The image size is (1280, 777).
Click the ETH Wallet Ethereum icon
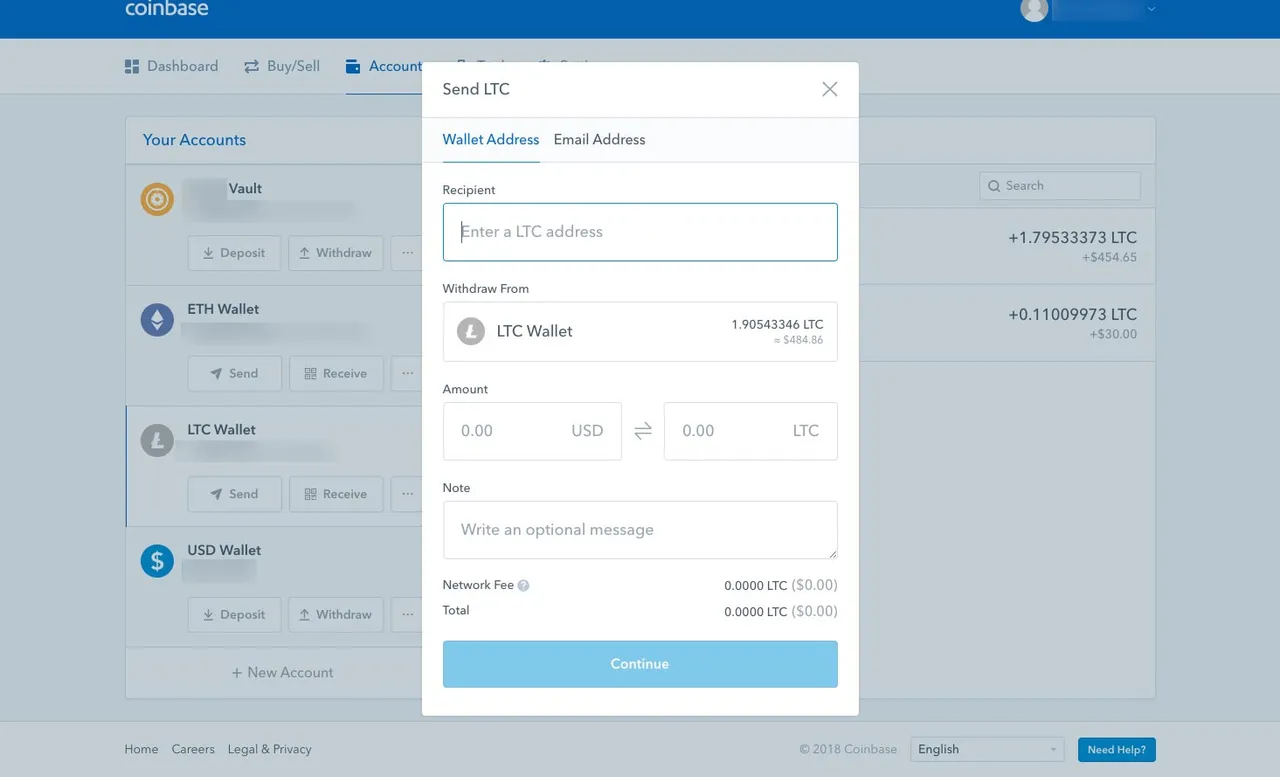point(157,320)
